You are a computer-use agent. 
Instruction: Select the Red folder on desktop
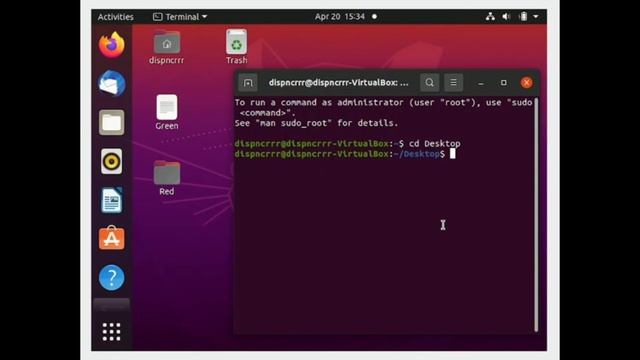[167, 178]
